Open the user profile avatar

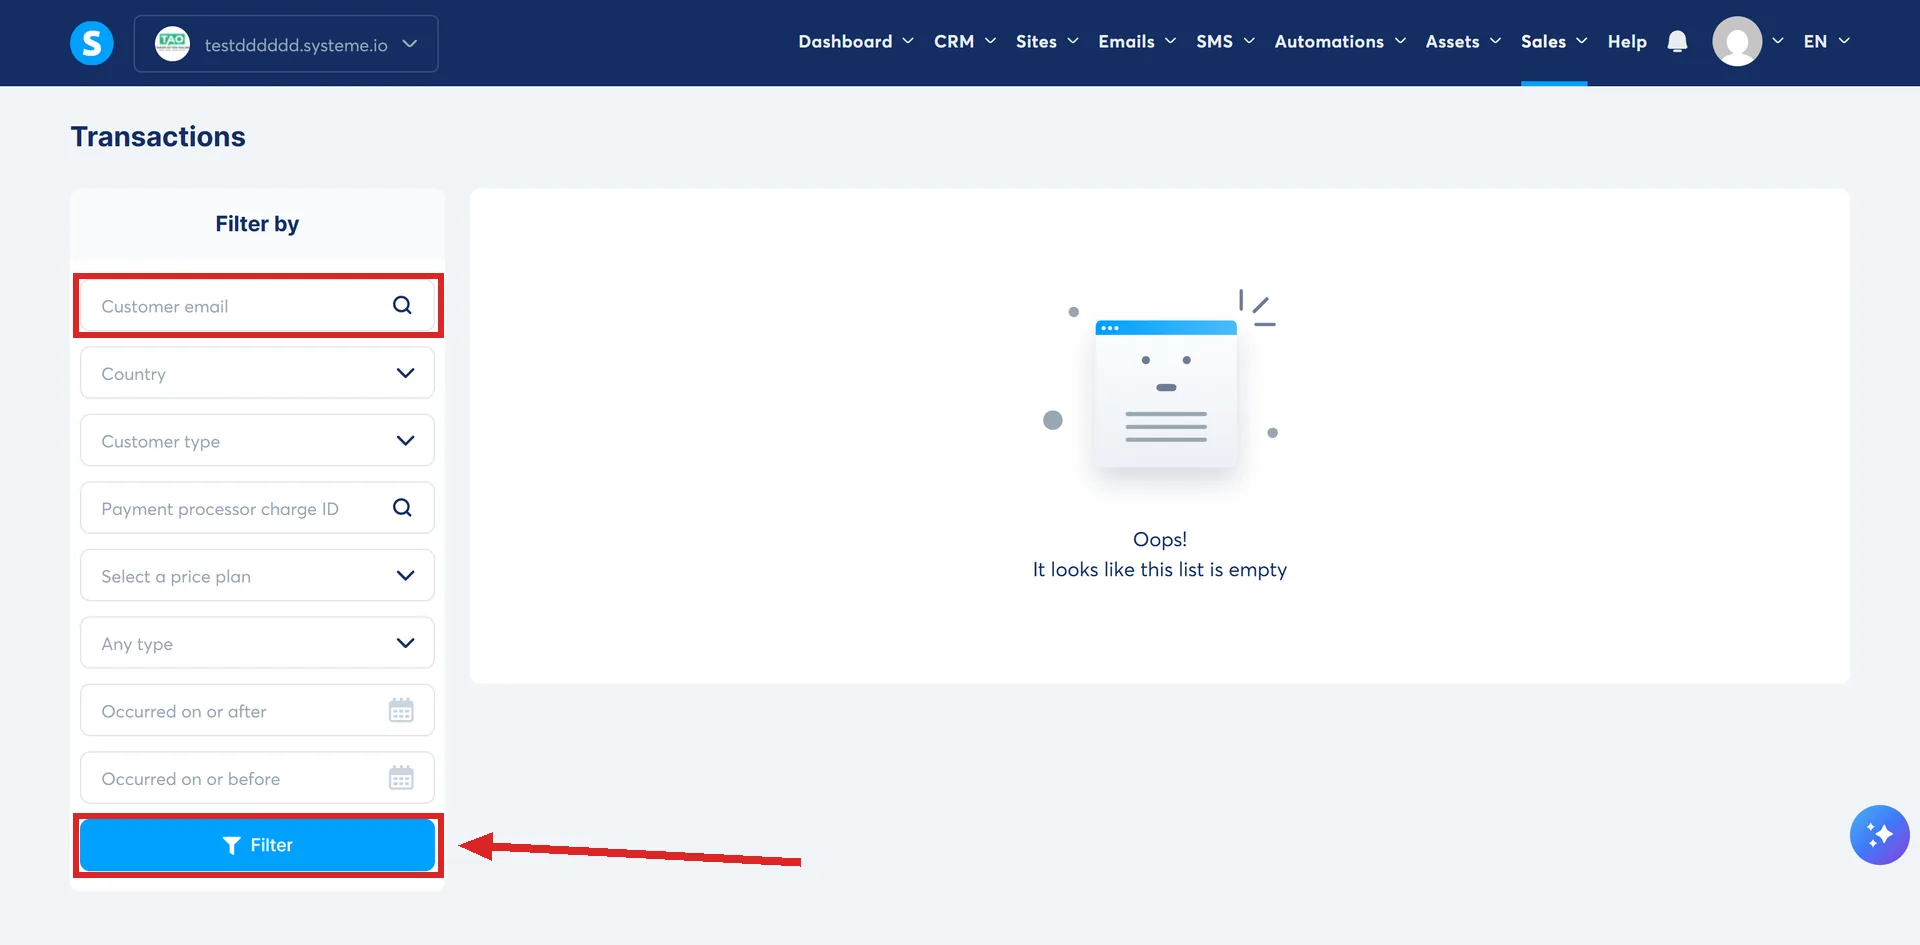click(1737, 42)
